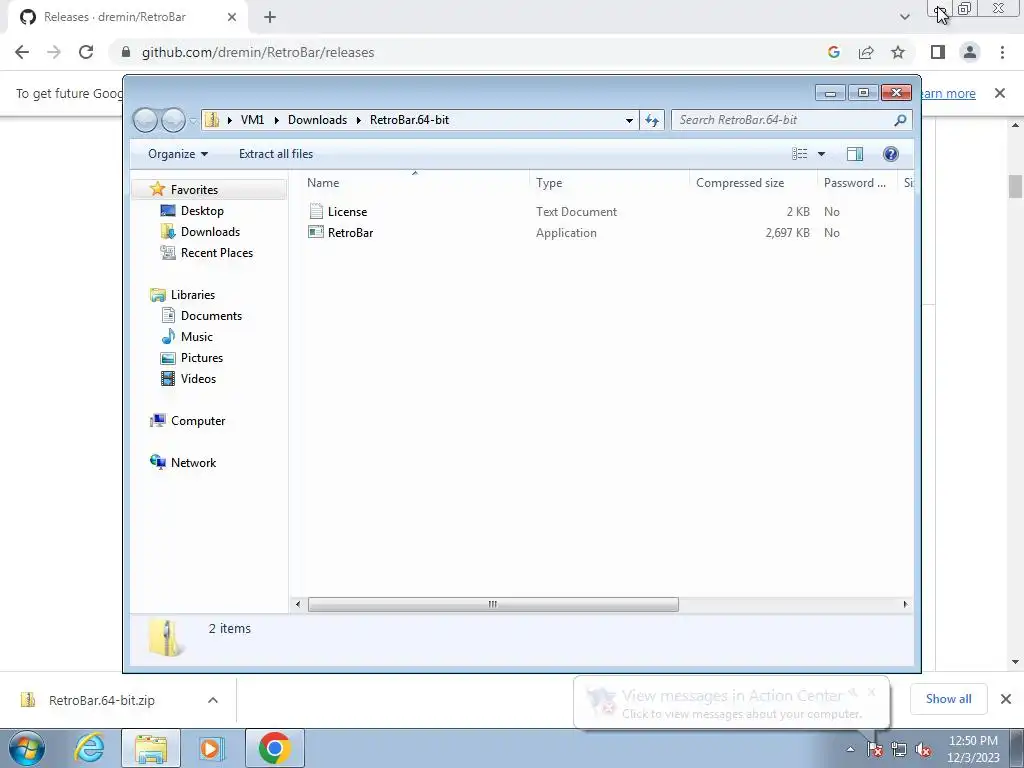Click the Explorer forward arrow button

point(173,120)
